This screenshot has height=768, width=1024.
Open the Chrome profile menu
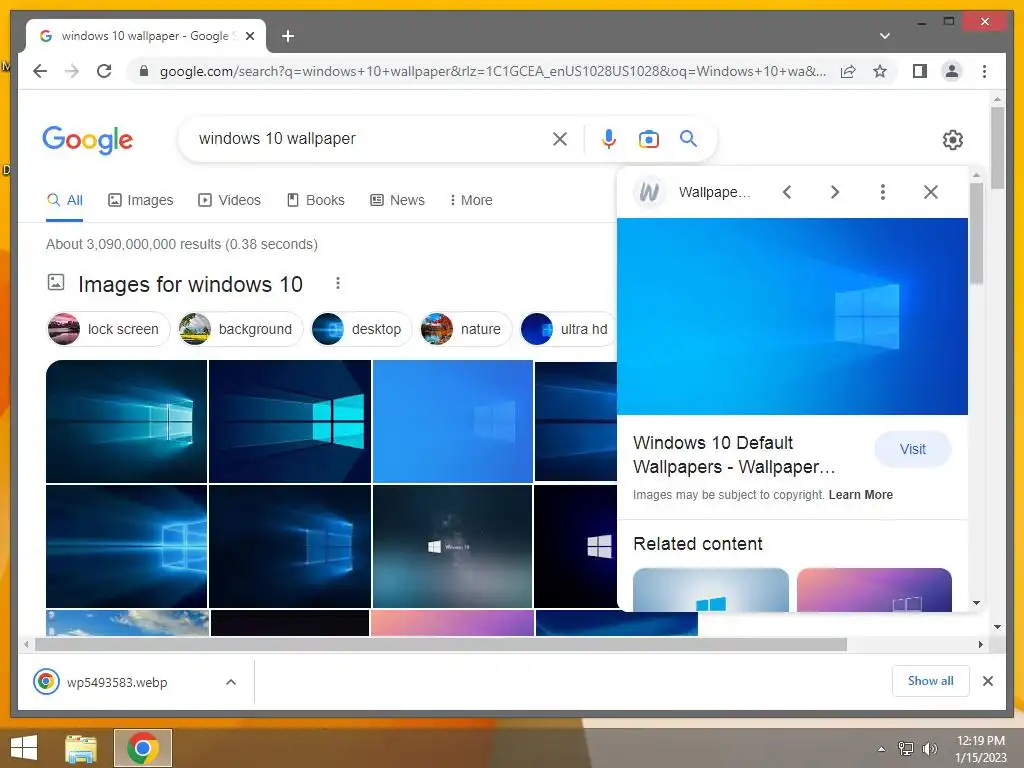point(952,71)
